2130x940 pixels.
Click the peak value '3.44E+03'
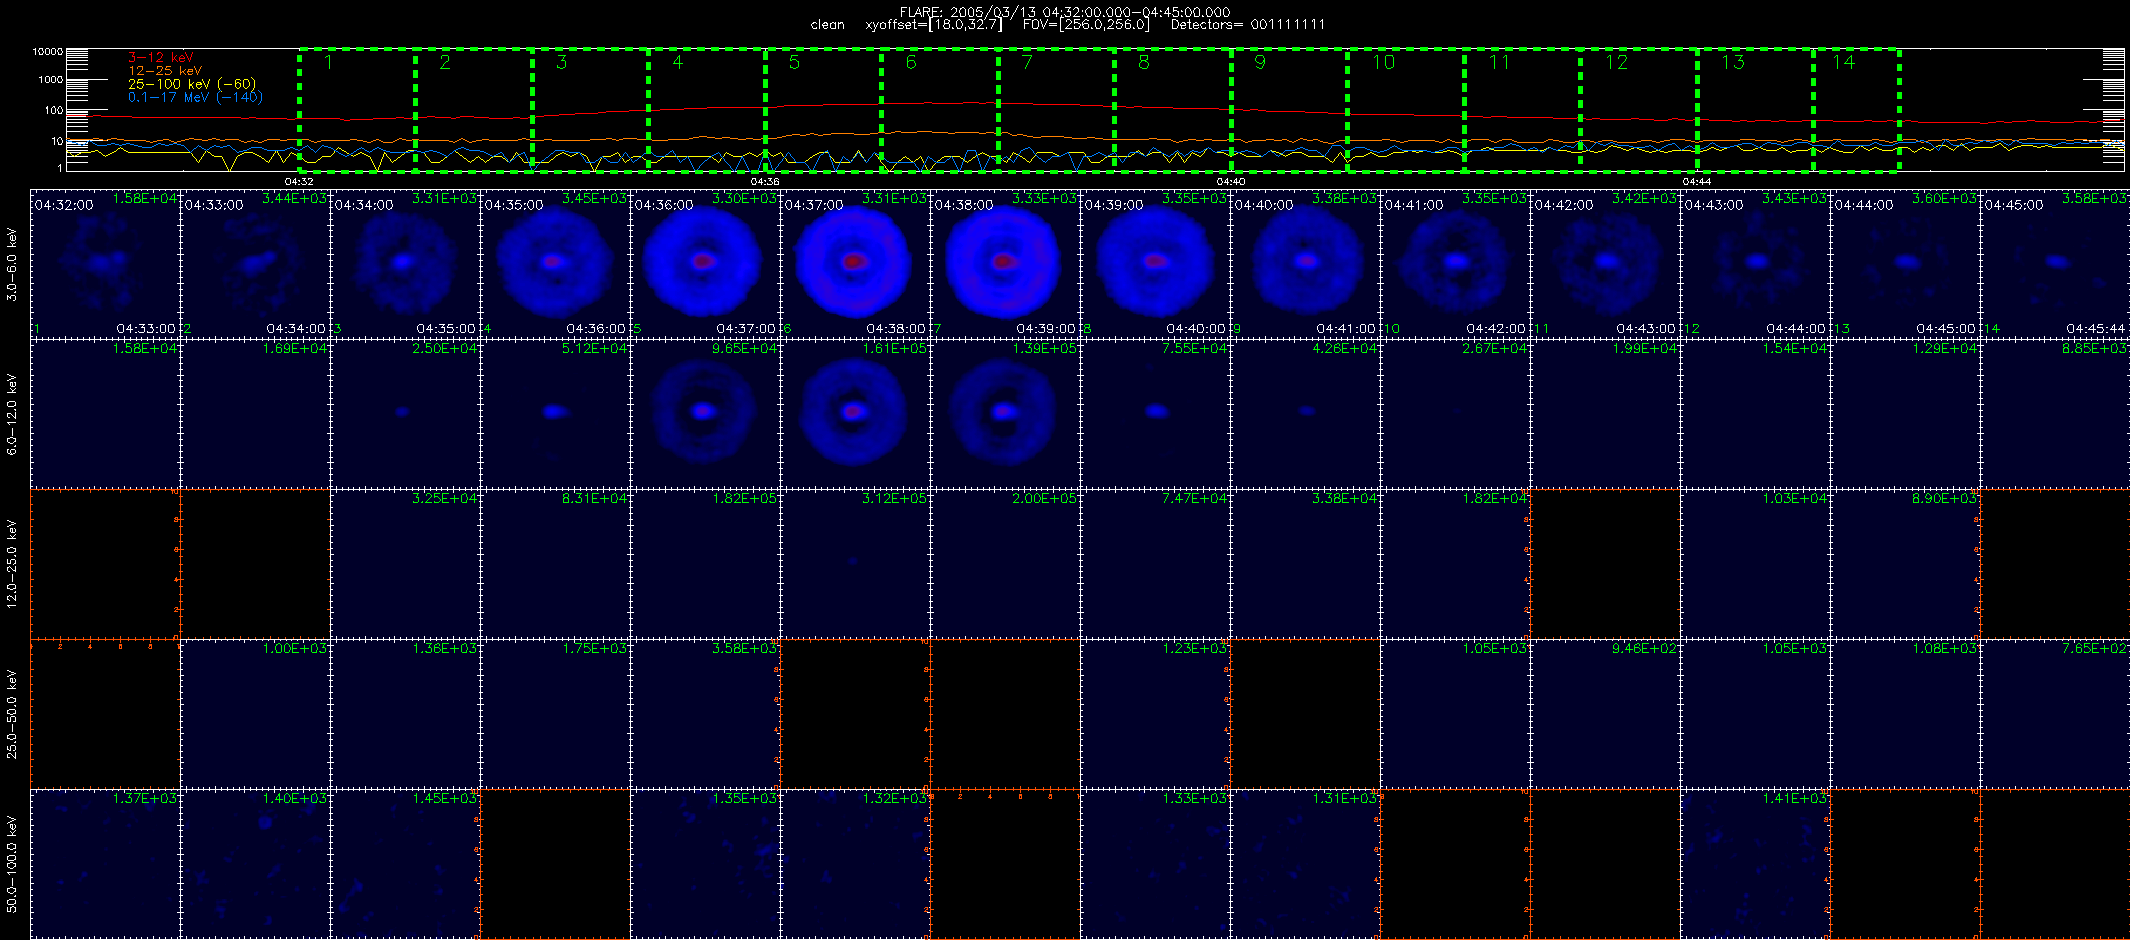point(294,198)
